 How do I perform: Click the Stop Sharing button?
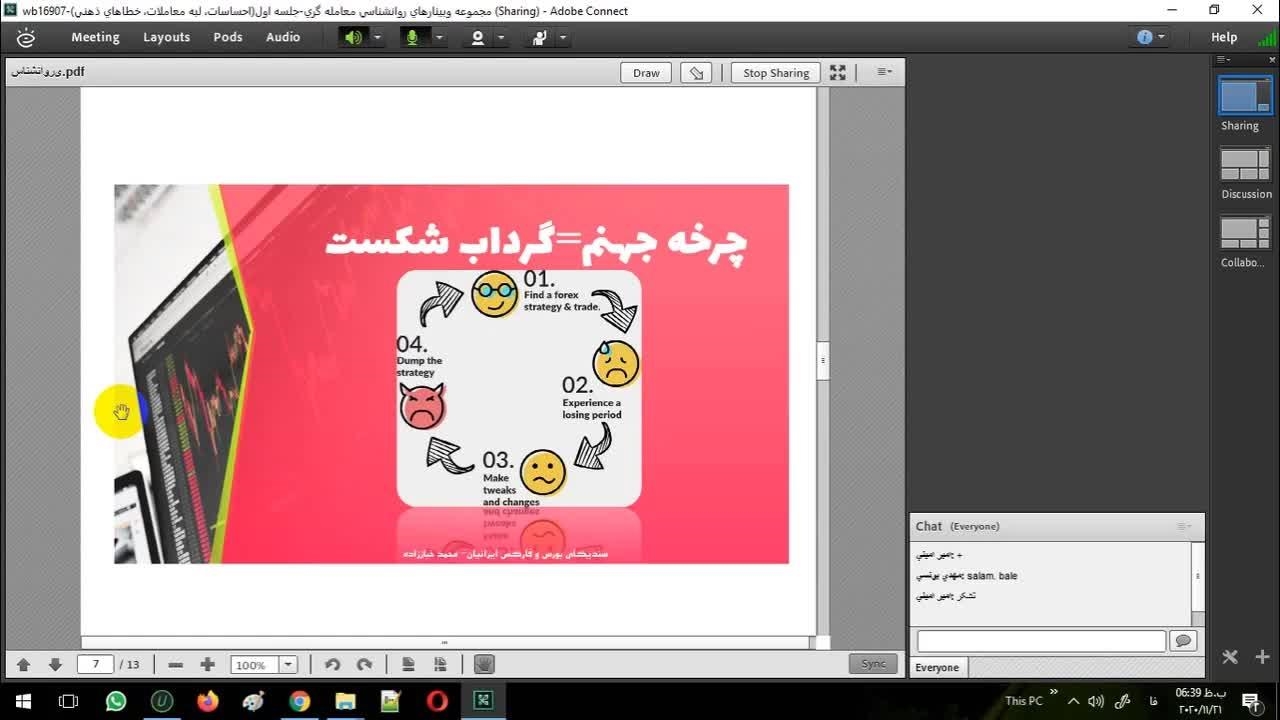tap(775, 73)
